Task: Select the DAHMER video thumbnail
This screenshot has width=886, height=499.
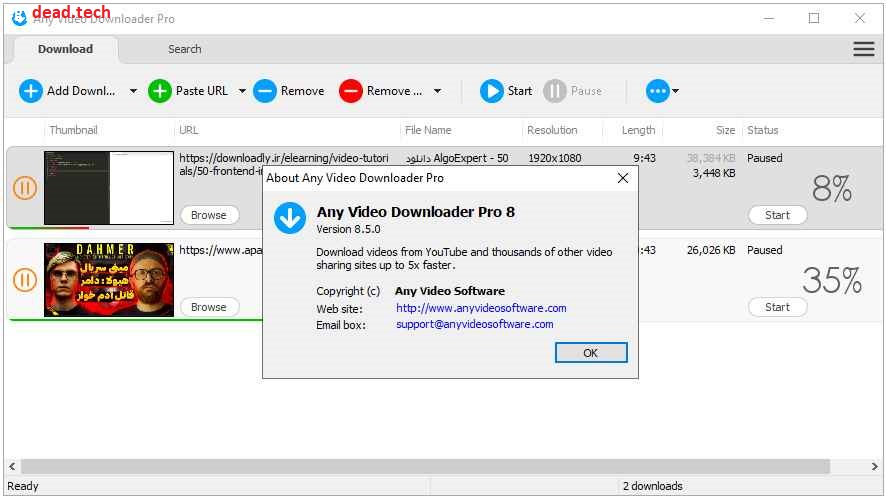Action: coord(109,280)
